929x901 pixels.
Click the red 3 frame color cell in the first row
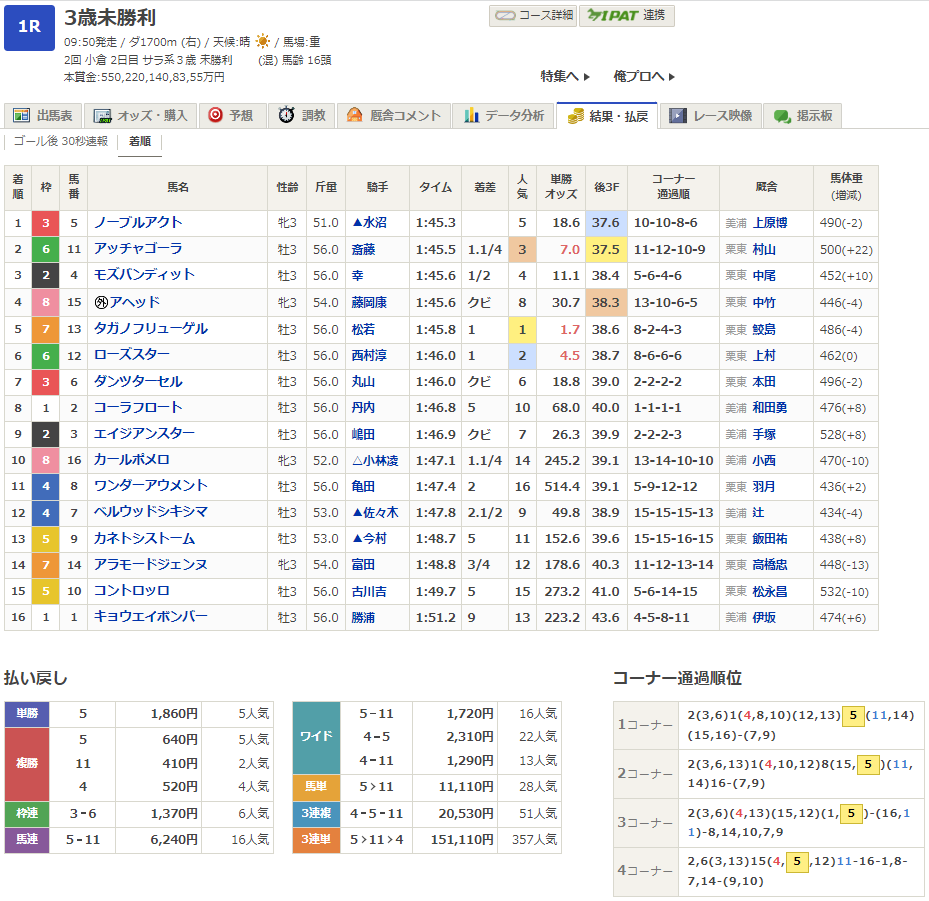(45, 223)
